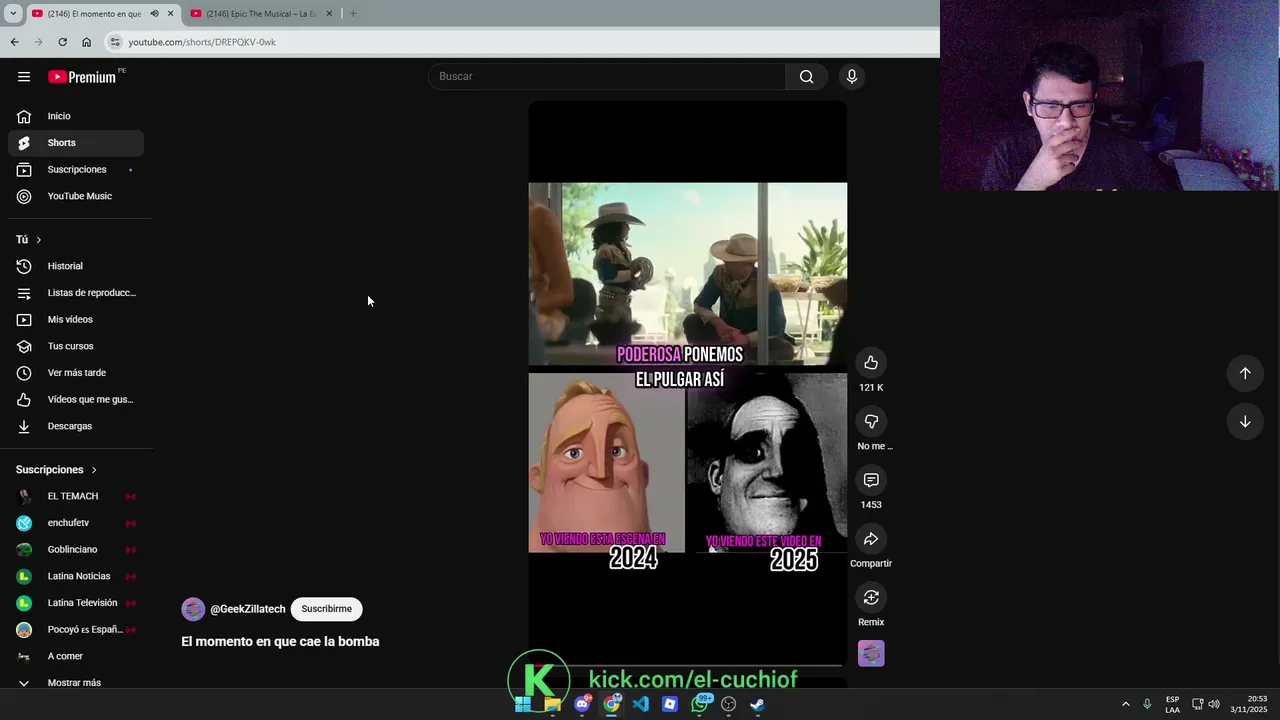Open Steam from the taskbar

(758, 704)
